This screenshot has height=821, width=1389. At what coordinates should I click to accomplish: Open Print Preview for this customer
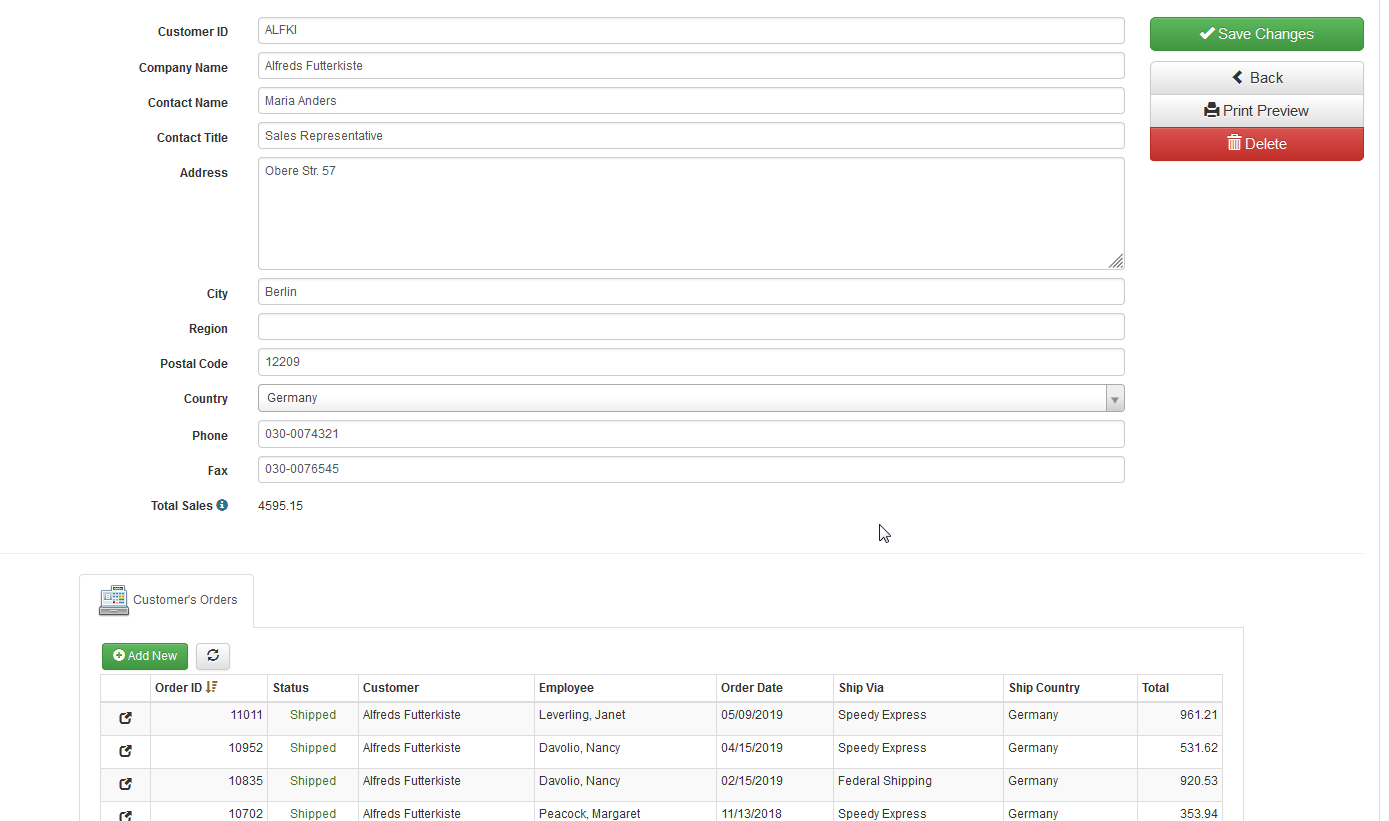[1256, 111]
